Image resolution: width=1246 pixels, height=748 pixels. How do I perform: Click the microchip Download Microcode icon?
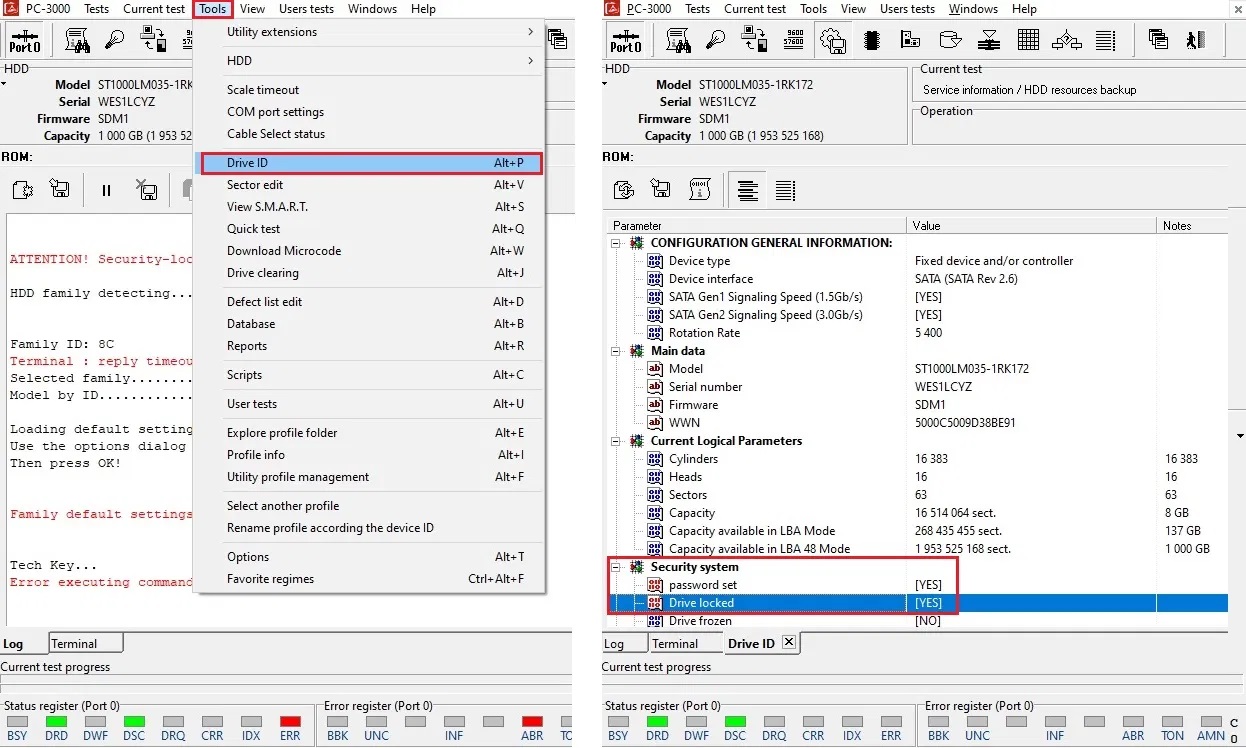click(x=872, y=40)
